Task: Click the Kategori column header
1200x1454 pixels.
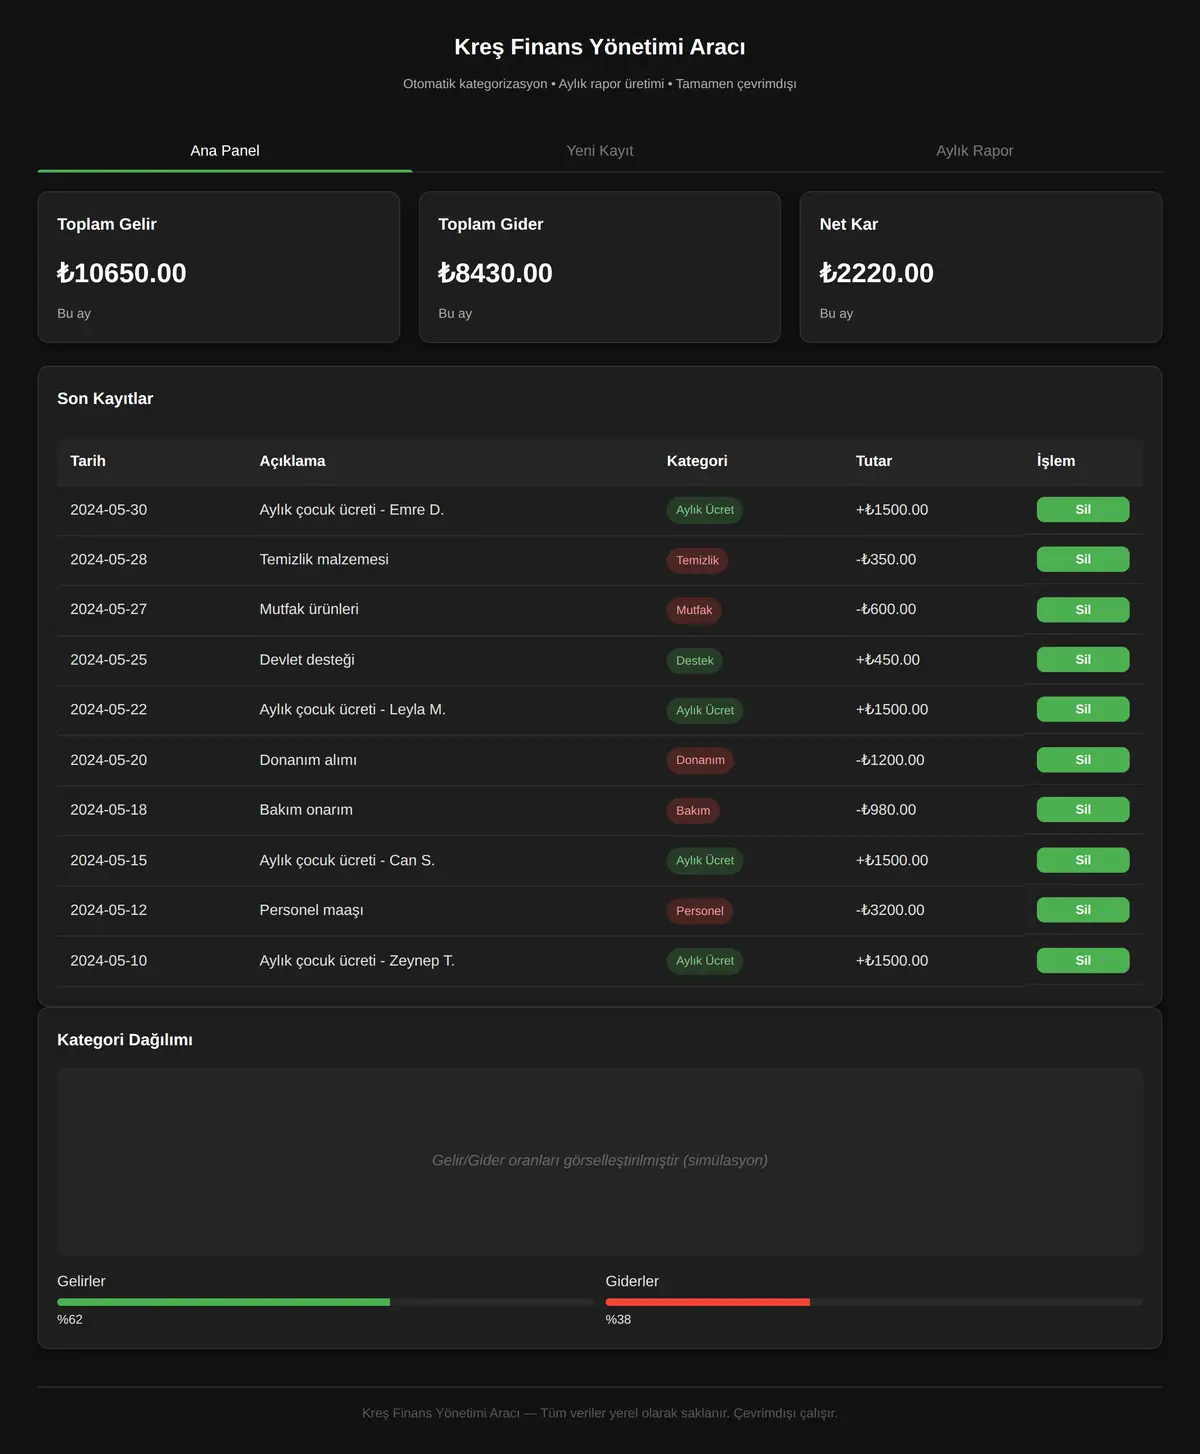Action: (697, 461)
